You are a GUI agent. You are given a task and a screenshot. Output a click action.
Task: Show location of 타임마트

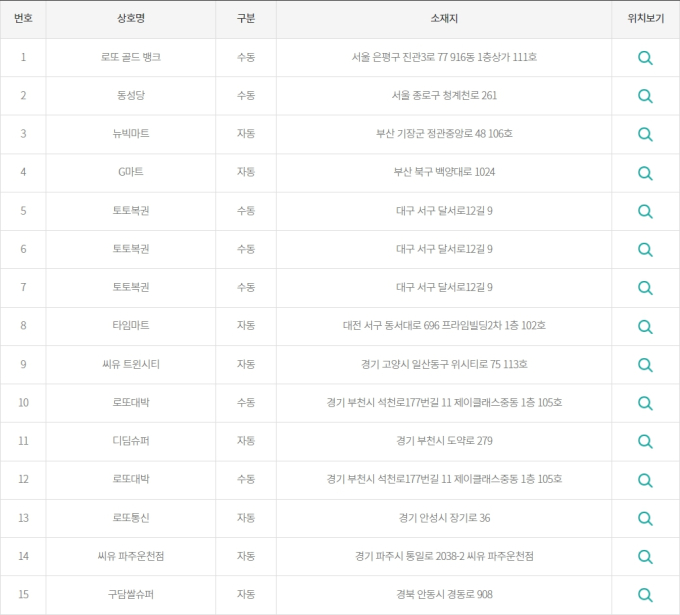click(645, 326)
